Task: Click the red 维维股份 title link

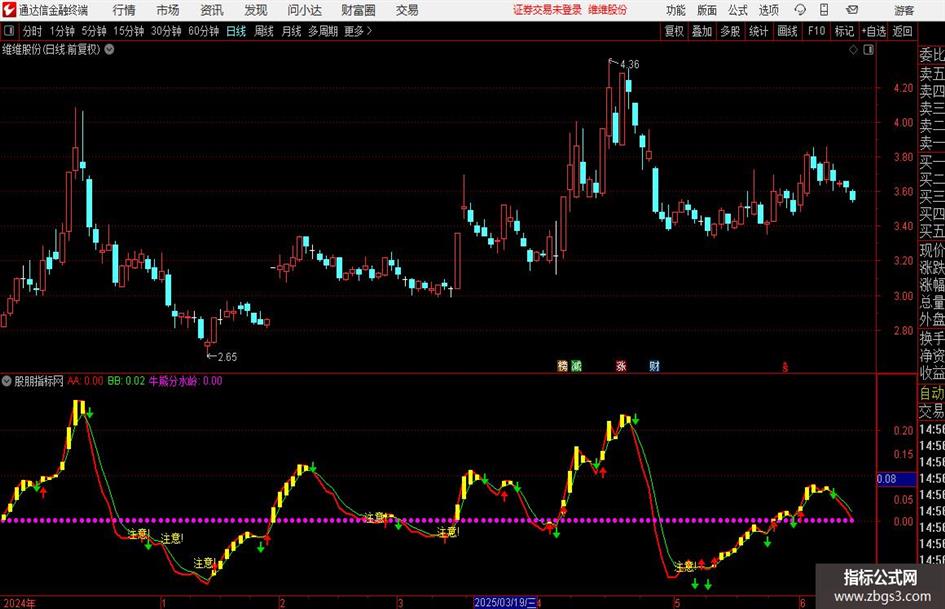Action: point(608,10)
